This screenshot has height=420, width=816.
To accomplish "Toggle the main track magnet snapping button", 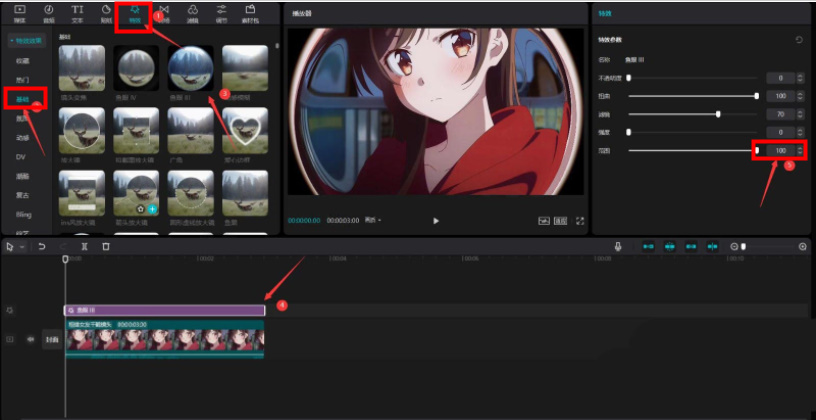I will click(x=649, y=246).
